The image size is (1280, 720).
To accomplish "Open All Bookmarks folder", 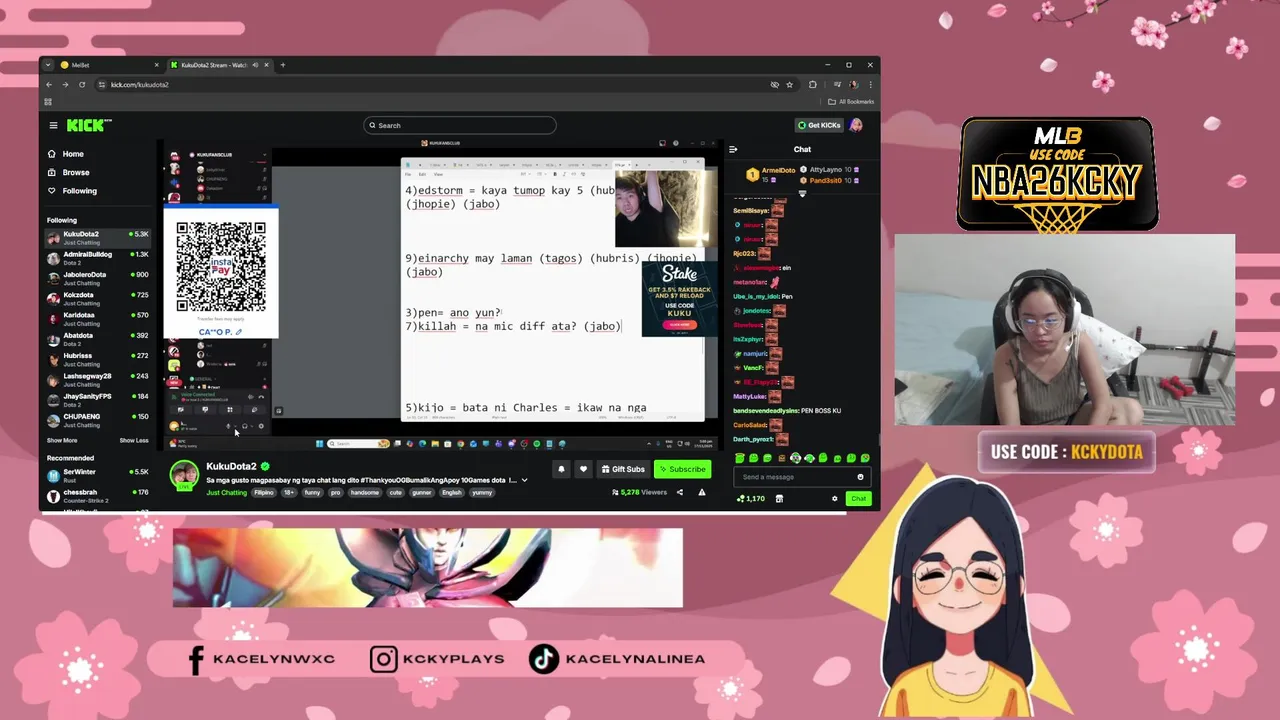I will click(852, 101).
